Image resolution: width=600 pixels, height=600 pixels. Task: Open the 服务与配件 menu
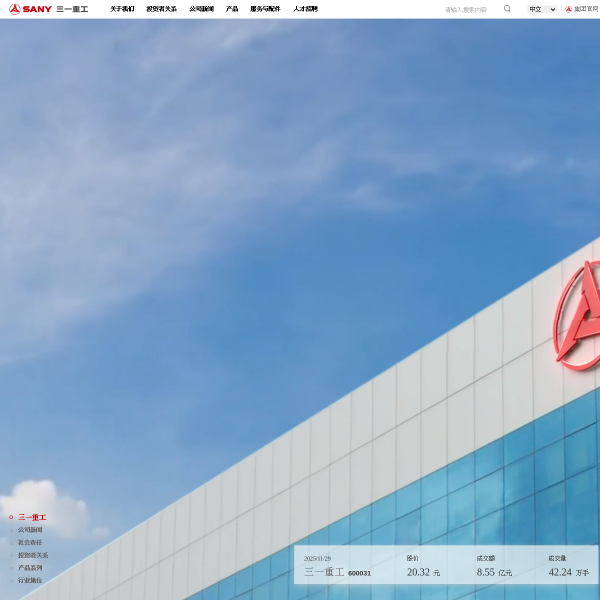point(265,9)
